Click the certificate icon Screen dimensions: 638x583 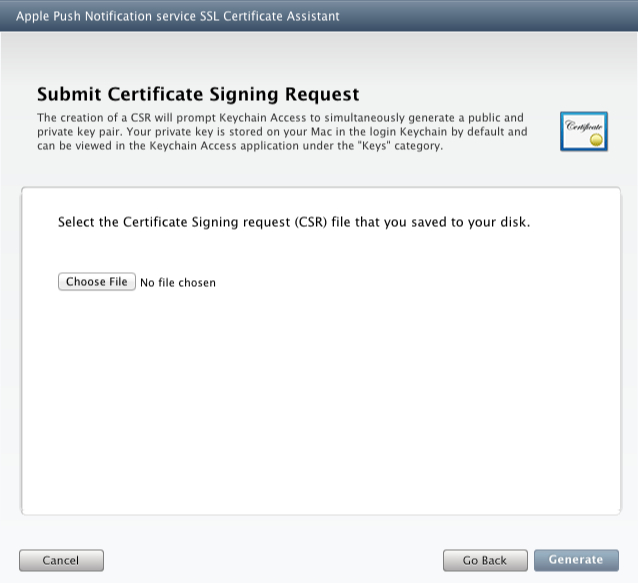tap(582, 131)
